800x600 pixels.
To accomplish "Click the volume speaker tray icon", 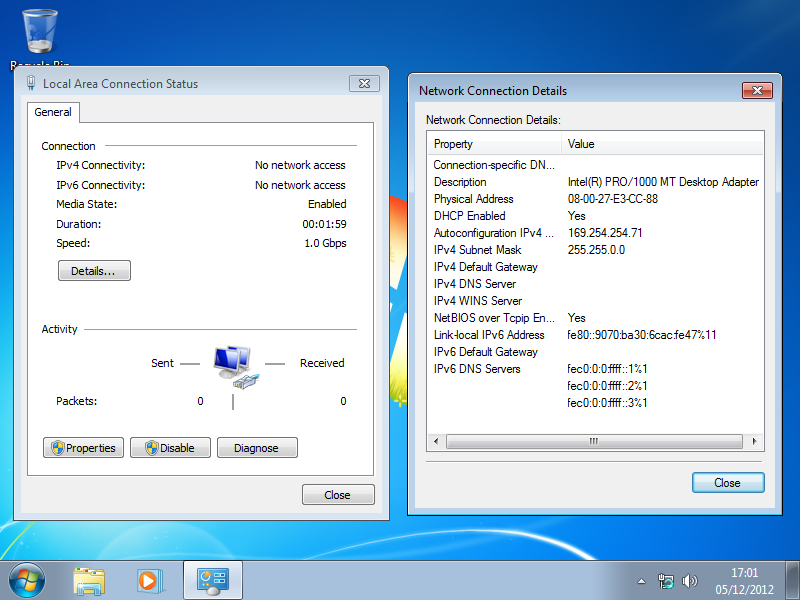I will [x=689, y=581].
